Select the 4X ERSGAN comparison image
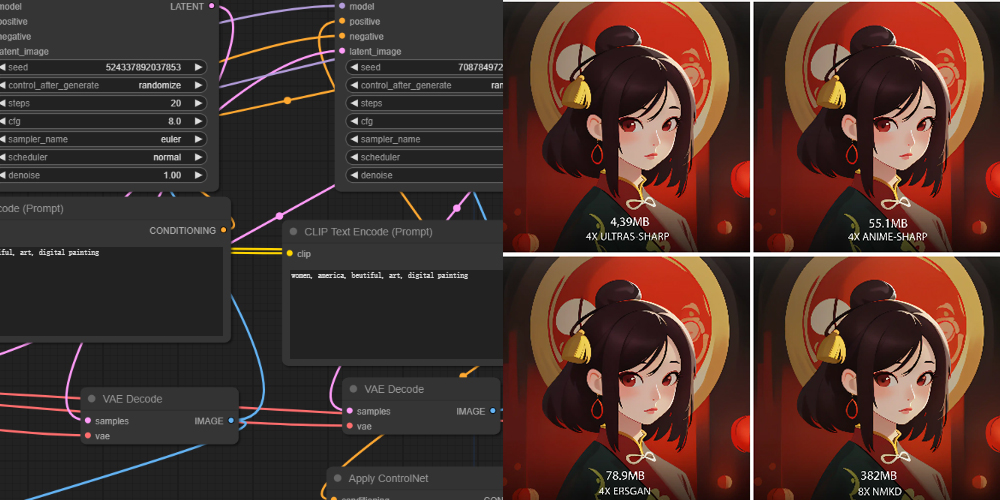The height and width of the screenshot is (500, 1000). [626, 378]
